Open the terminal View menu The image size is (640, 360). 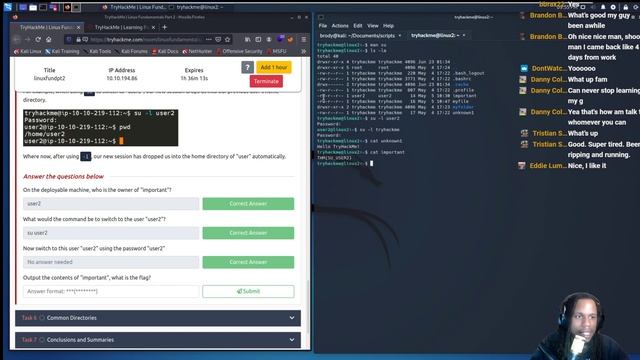[373, 26]
